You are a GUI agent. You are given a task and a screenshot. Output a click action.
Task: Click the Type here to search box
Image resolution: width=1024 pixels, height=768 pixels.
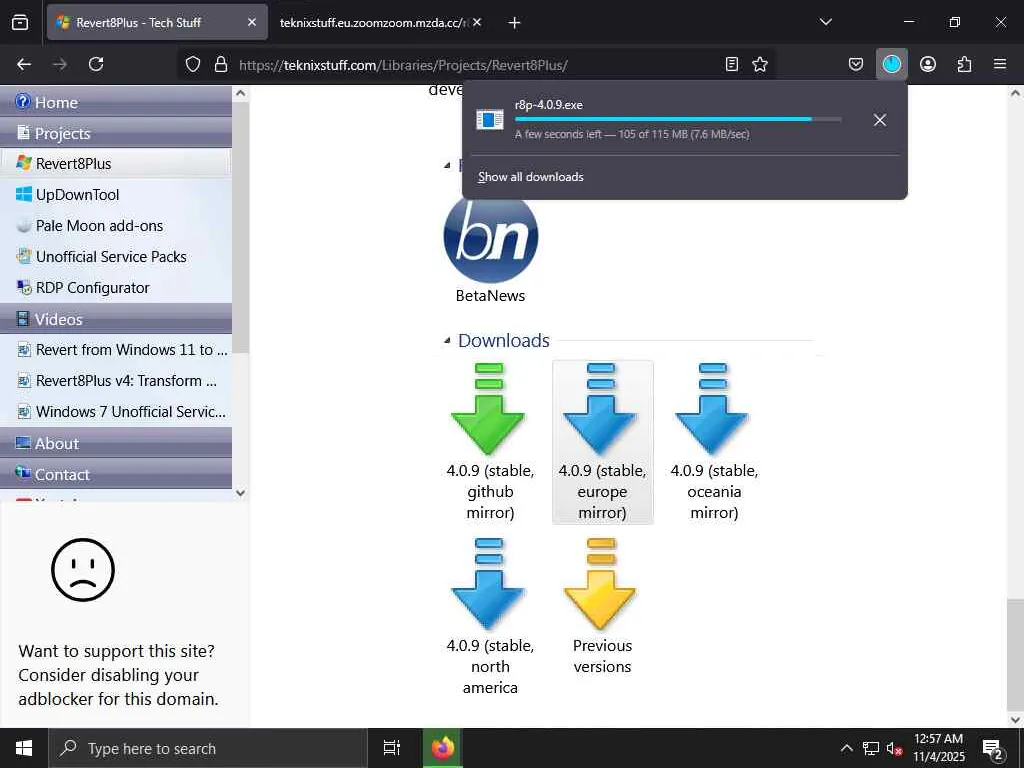coord(208,748)
